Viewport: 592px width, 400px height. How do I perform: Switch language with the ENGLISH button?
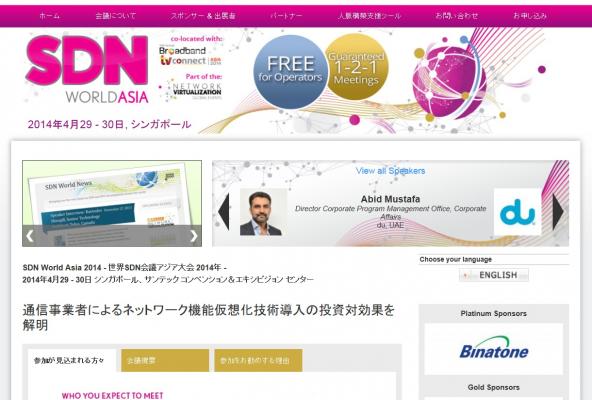click(494, 275)
